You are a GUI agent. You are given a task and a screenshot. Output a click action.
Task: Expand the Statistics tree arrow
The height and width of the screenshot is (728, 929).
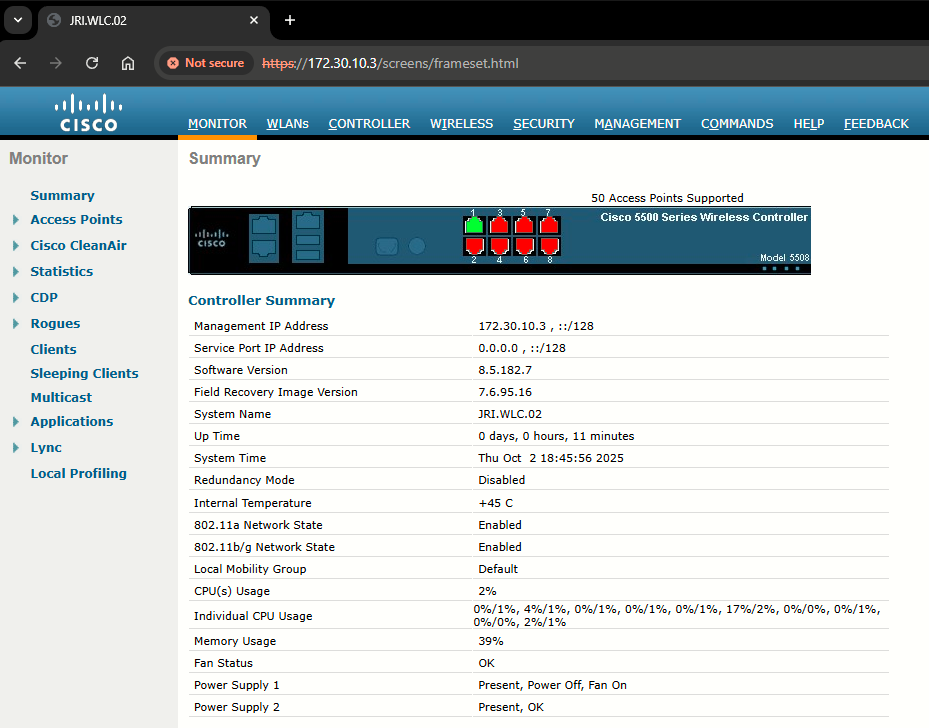click(x=16, y=272)
